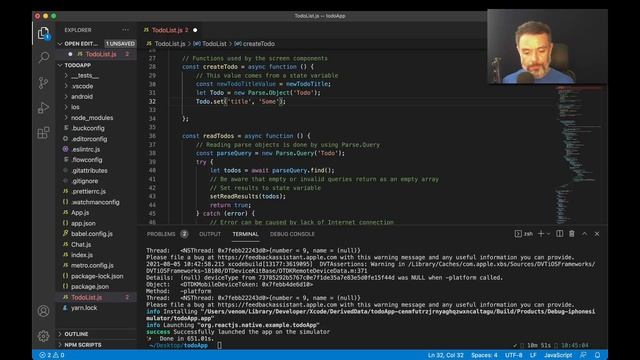Screen dimensions: 640x360
Task: Click the feedback icon in status bar
Action: coord(584,355)
